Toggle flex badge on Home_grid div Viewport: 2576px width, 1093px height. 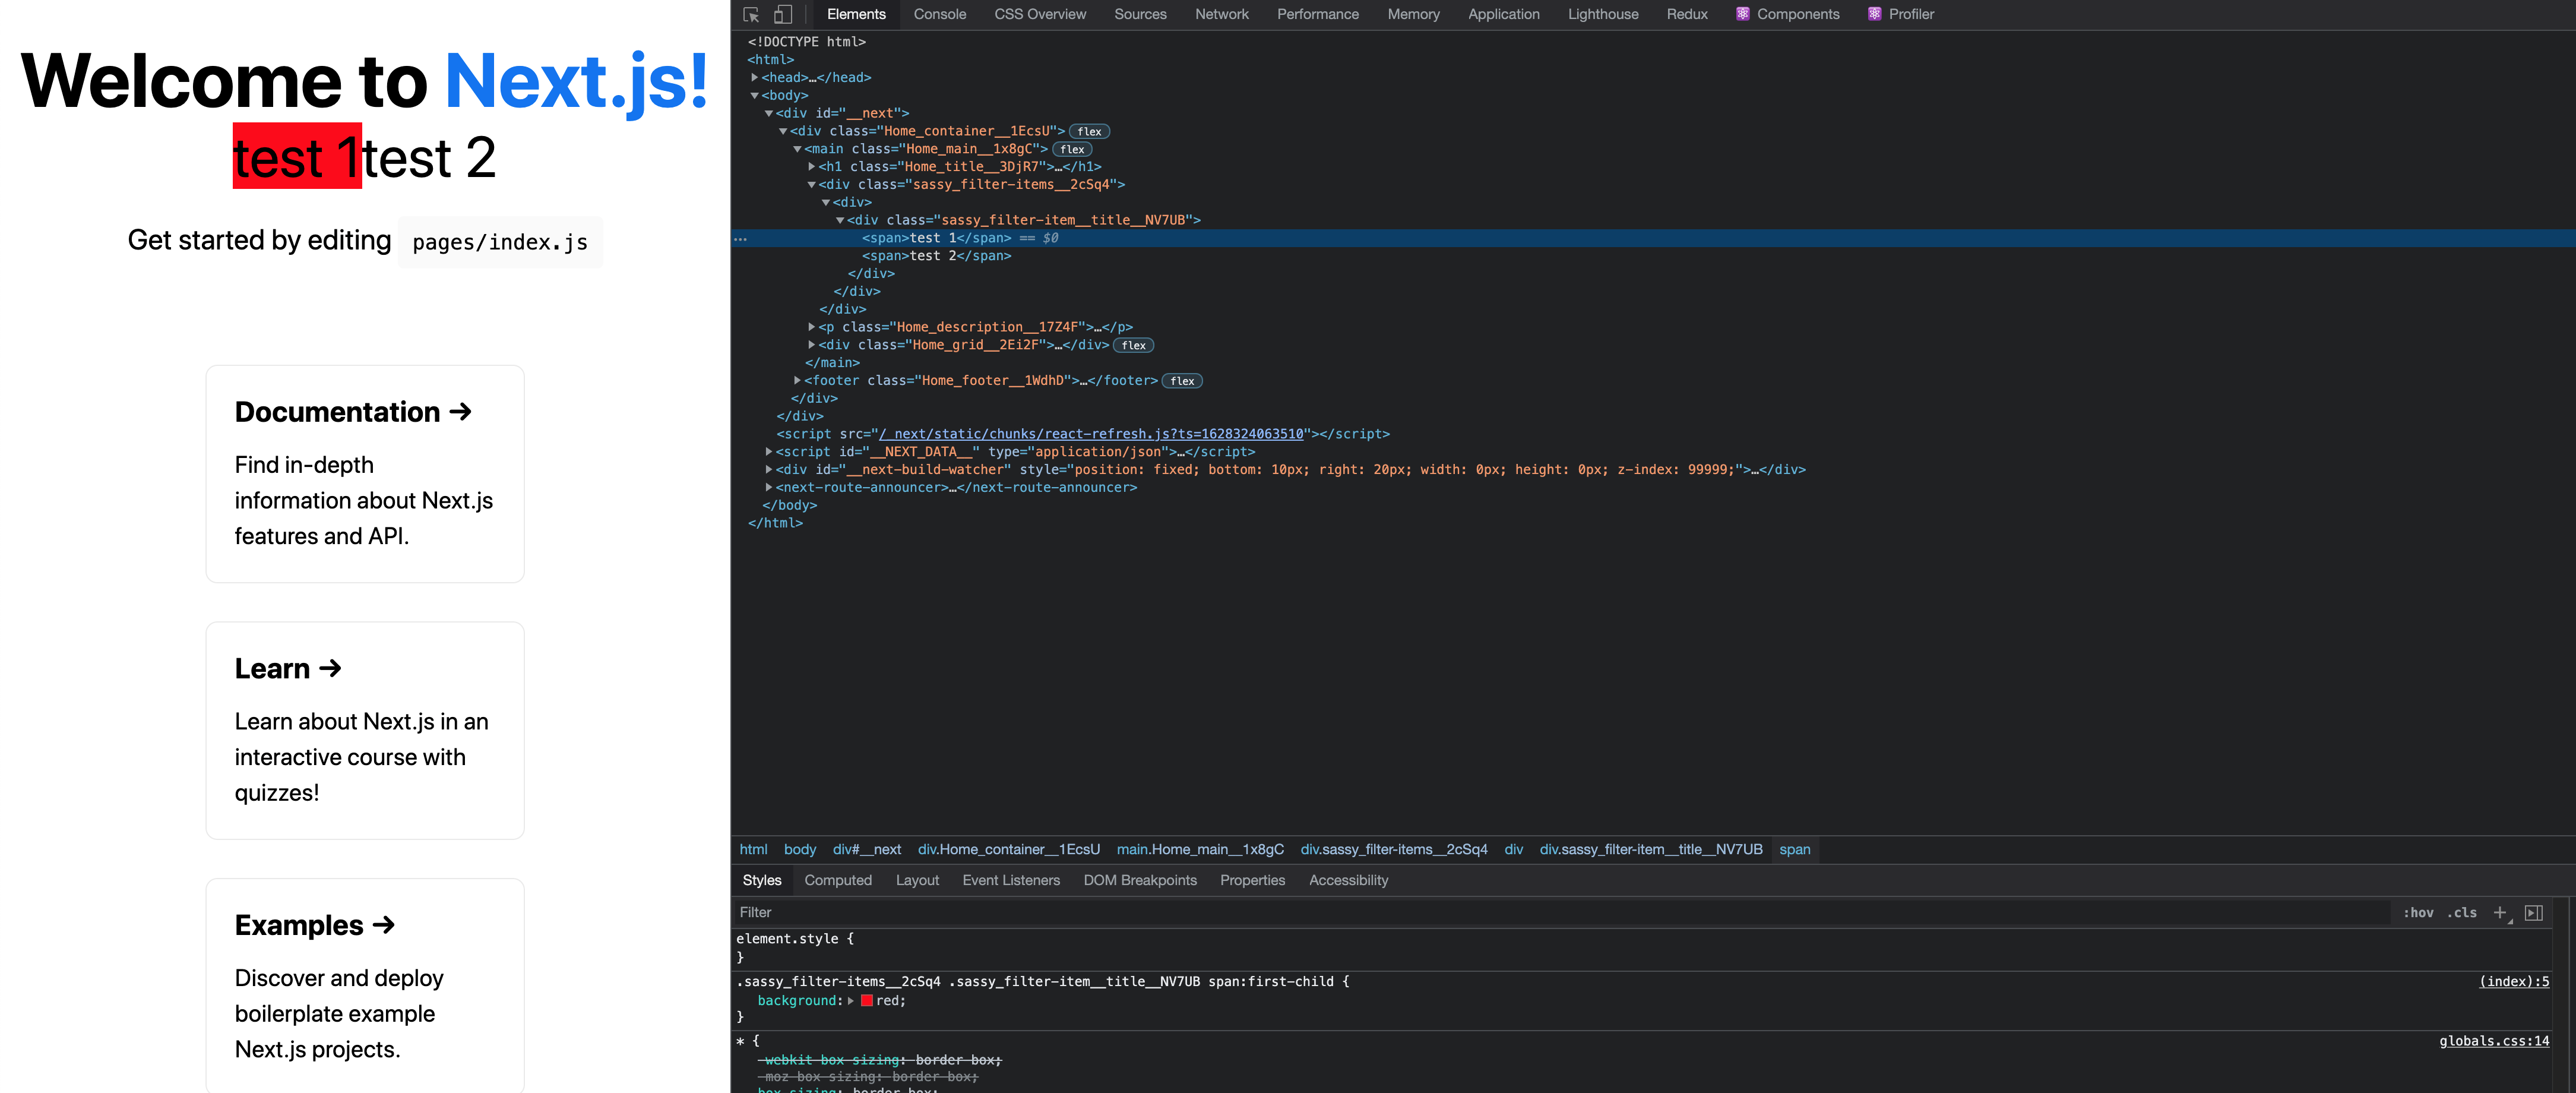1133,345
